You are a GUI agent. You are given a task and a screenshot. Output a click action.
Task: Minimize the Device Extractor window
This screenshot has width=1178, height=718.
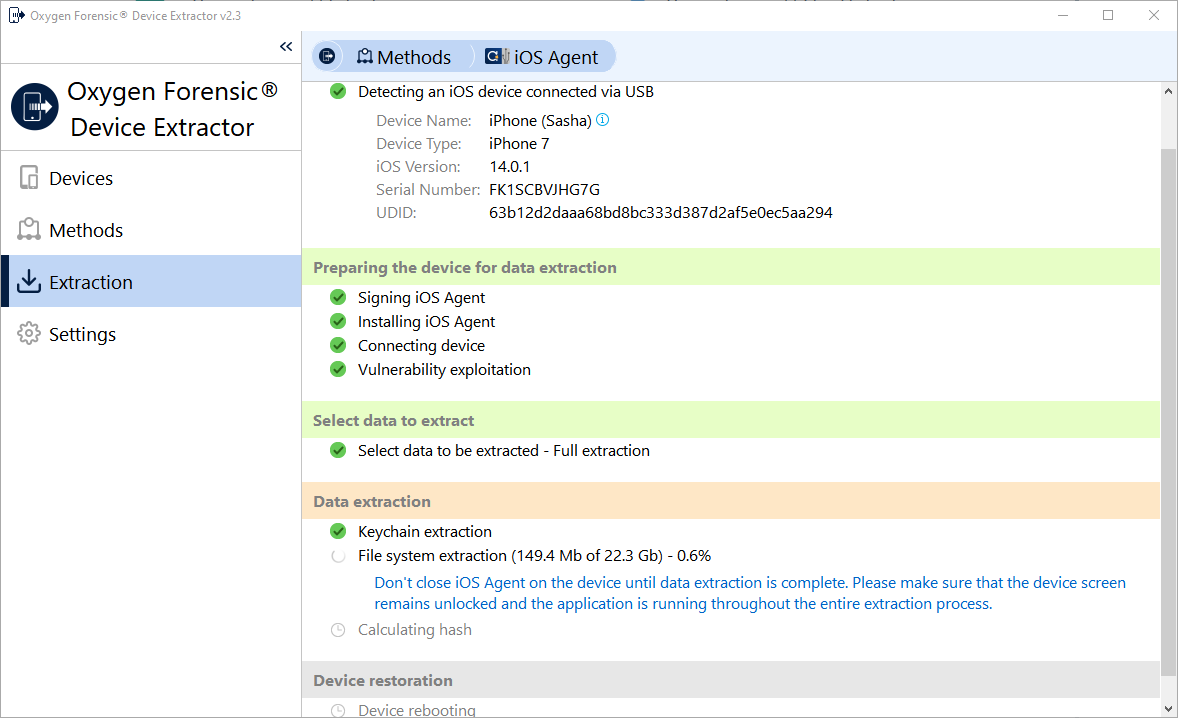[x=1062, y=15]
